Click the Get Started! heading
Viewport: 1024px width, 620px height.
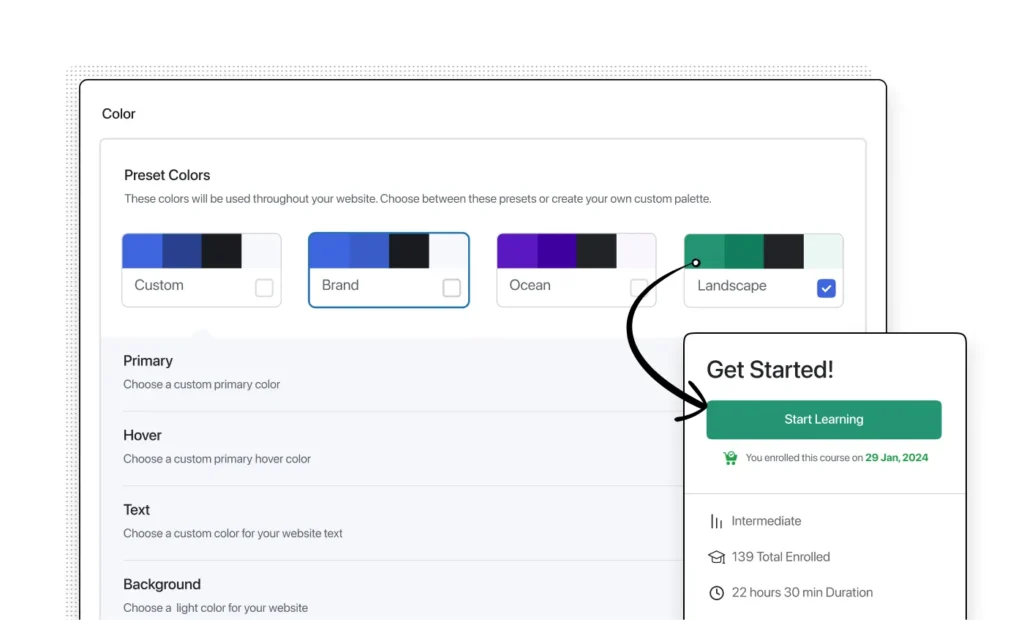click(769, 369)
